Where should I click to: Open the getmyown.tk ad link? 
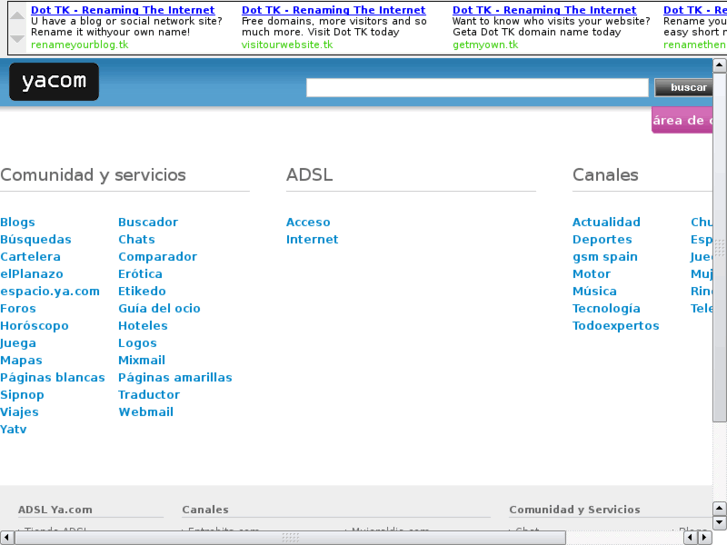[485, 45]
